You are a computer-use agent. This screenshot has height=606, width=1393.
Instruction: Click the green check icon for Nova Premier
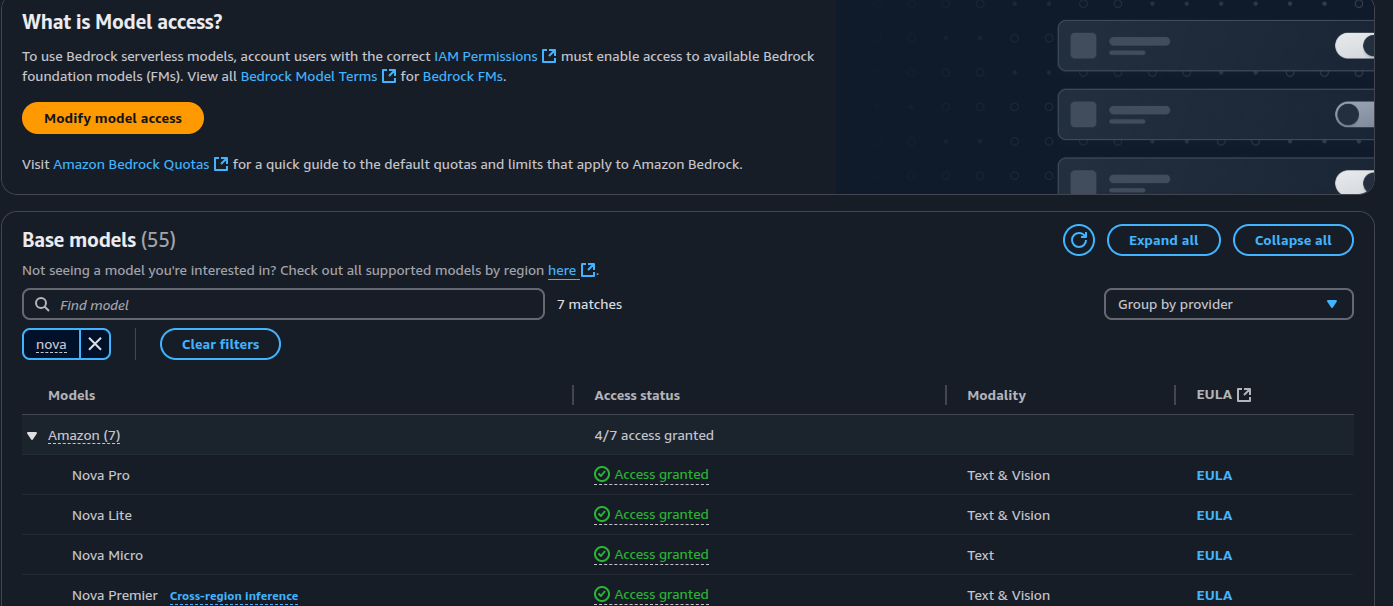pyautogui.click(x=602, y=594)
